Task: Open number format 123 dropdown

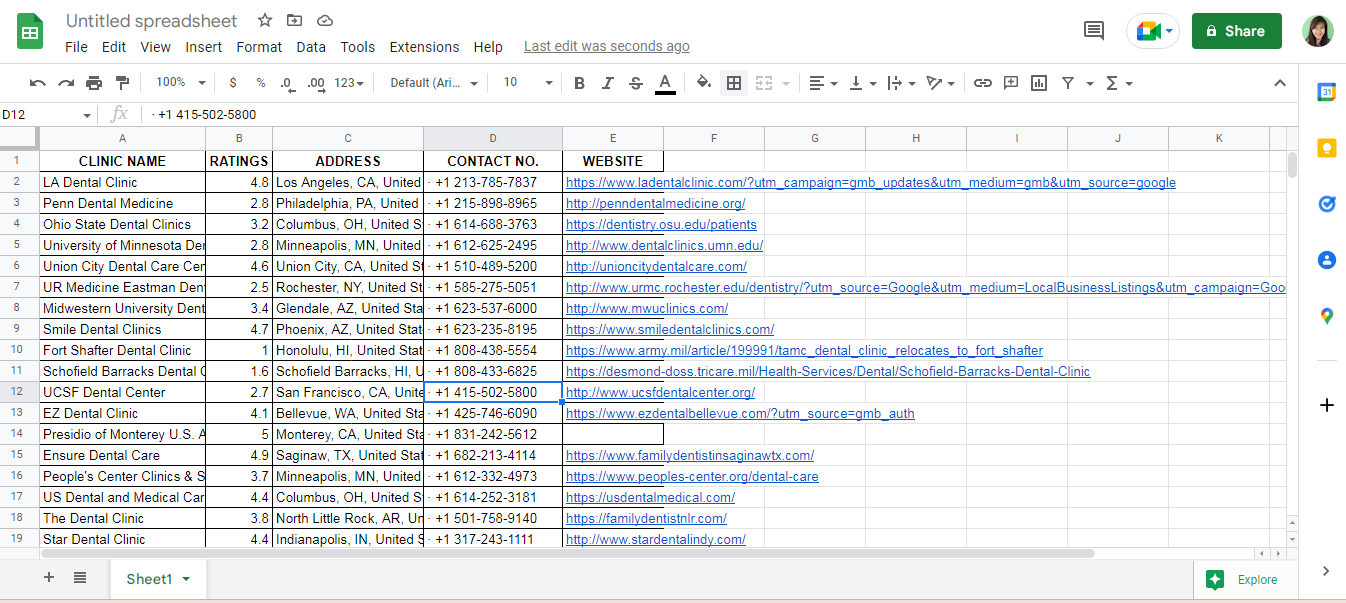Action: pos(349,83)
